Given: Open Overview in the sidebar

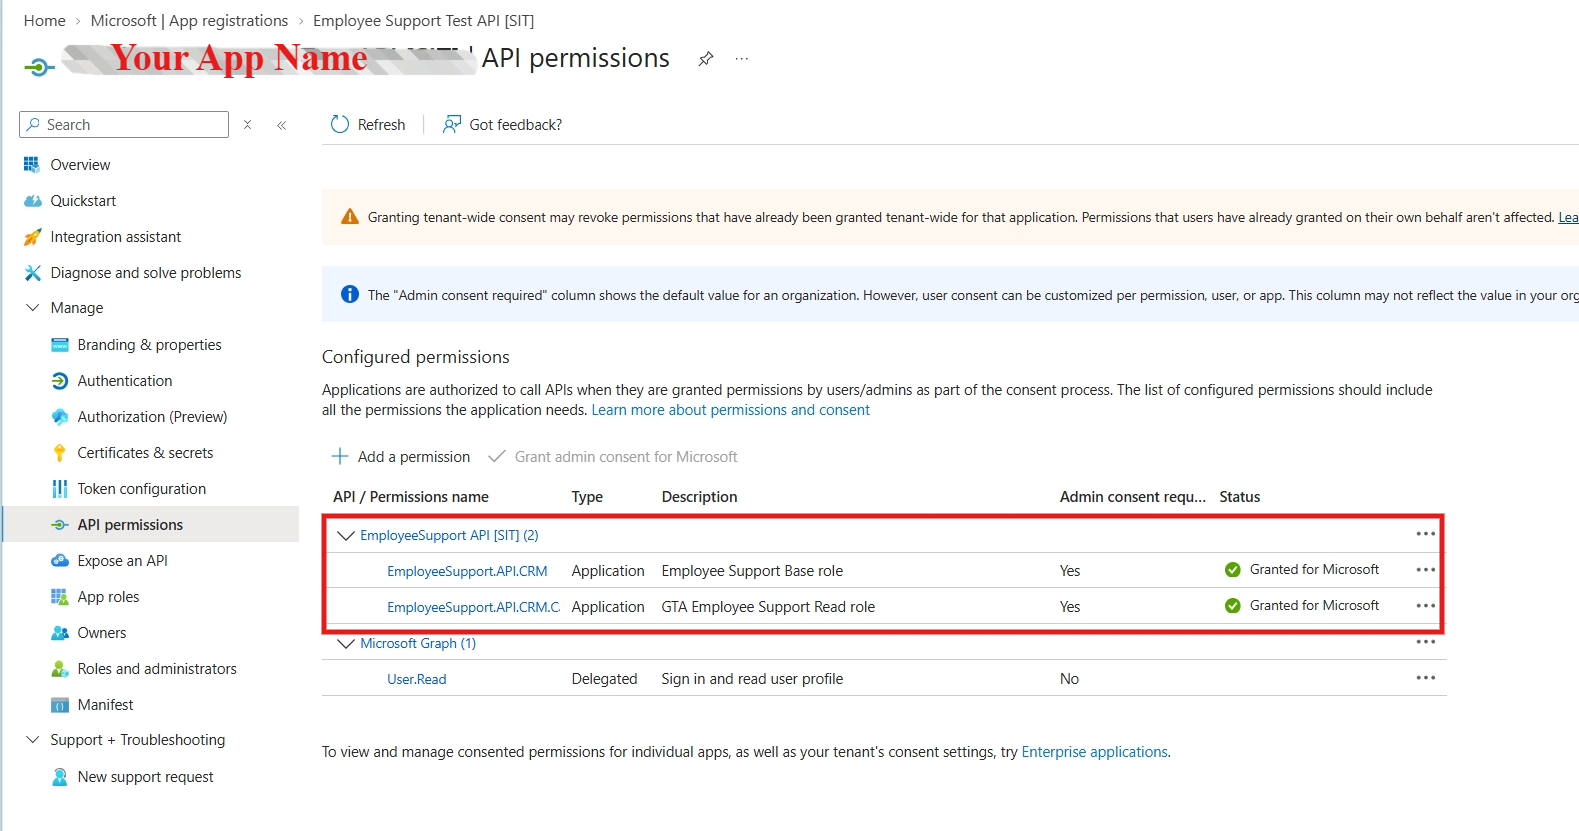Looking at the screenshot, I should (81, 165).
